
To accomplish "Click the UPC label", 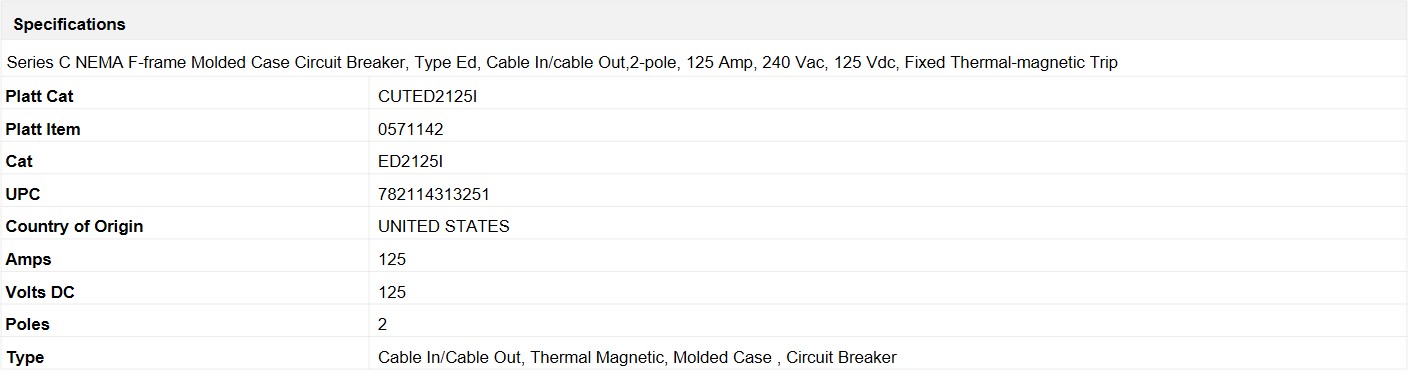I will 23,194.
